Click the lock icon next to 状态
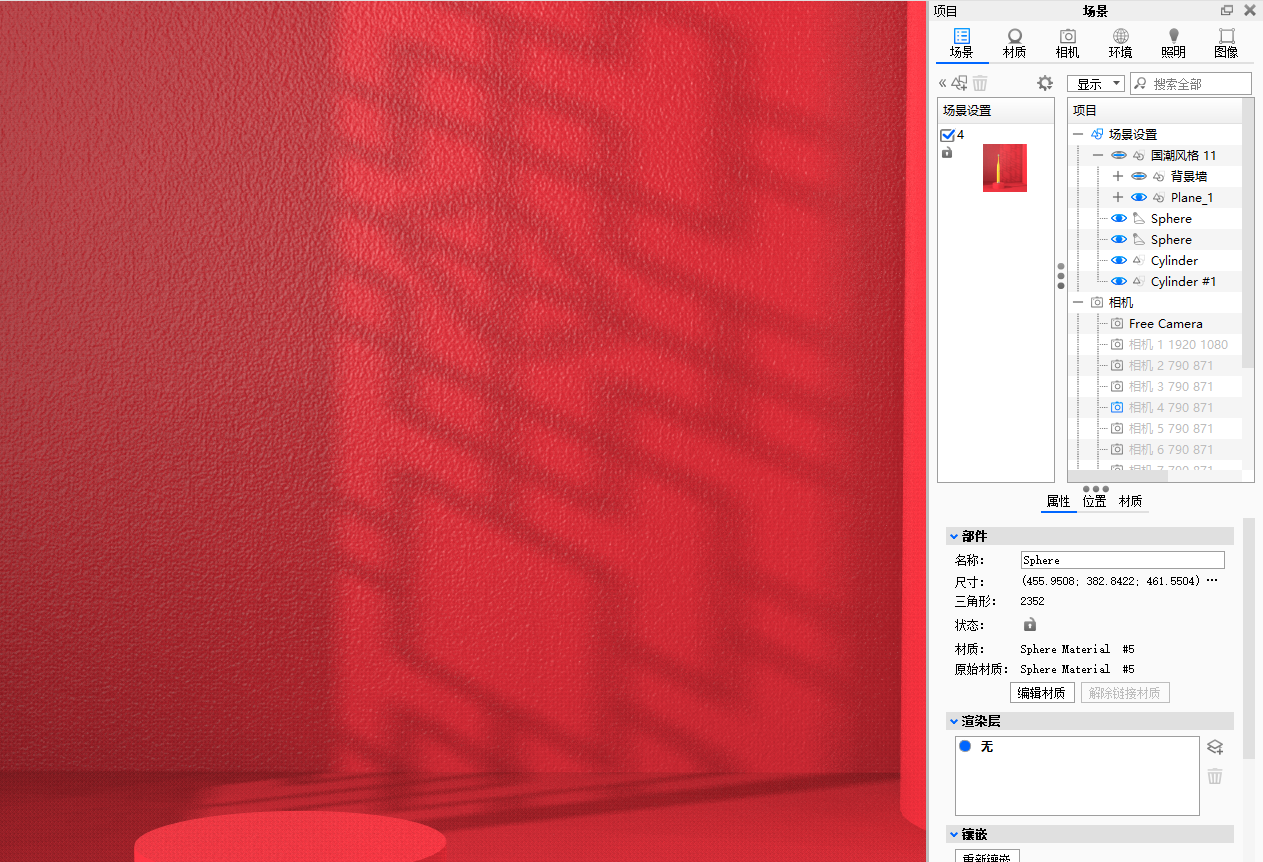The image size is (1263, 862). tap(1030, 624)
